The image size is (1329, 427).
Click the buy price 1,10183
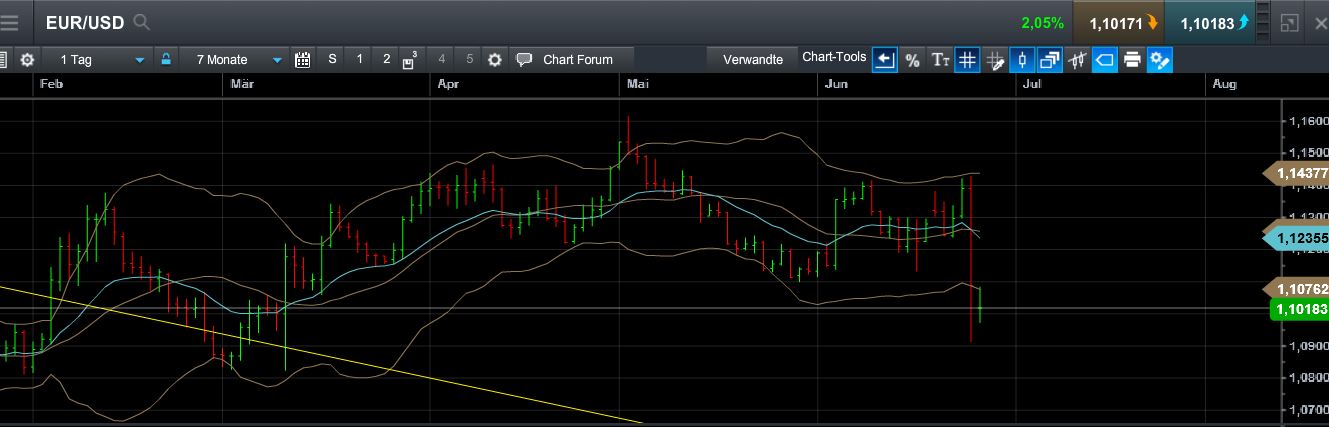(1208, 22)
